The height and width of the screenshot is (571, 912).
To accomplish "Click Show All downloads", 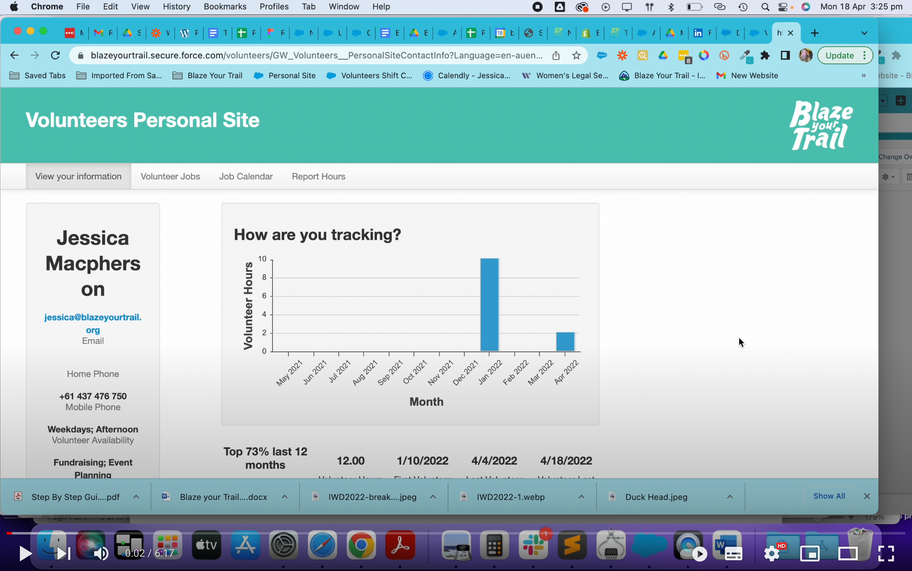I will (828, 496).
